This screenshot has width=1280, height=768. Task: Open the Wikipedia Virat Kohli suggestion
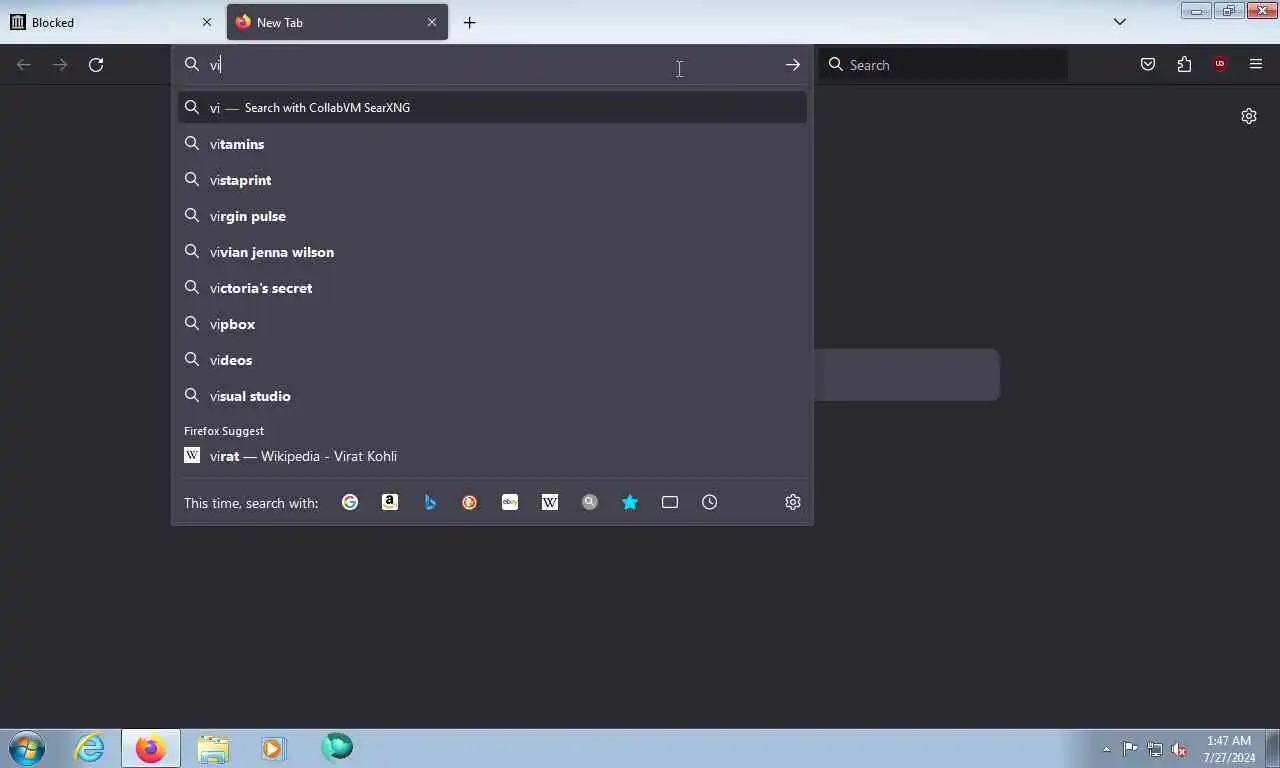[492, 456]
